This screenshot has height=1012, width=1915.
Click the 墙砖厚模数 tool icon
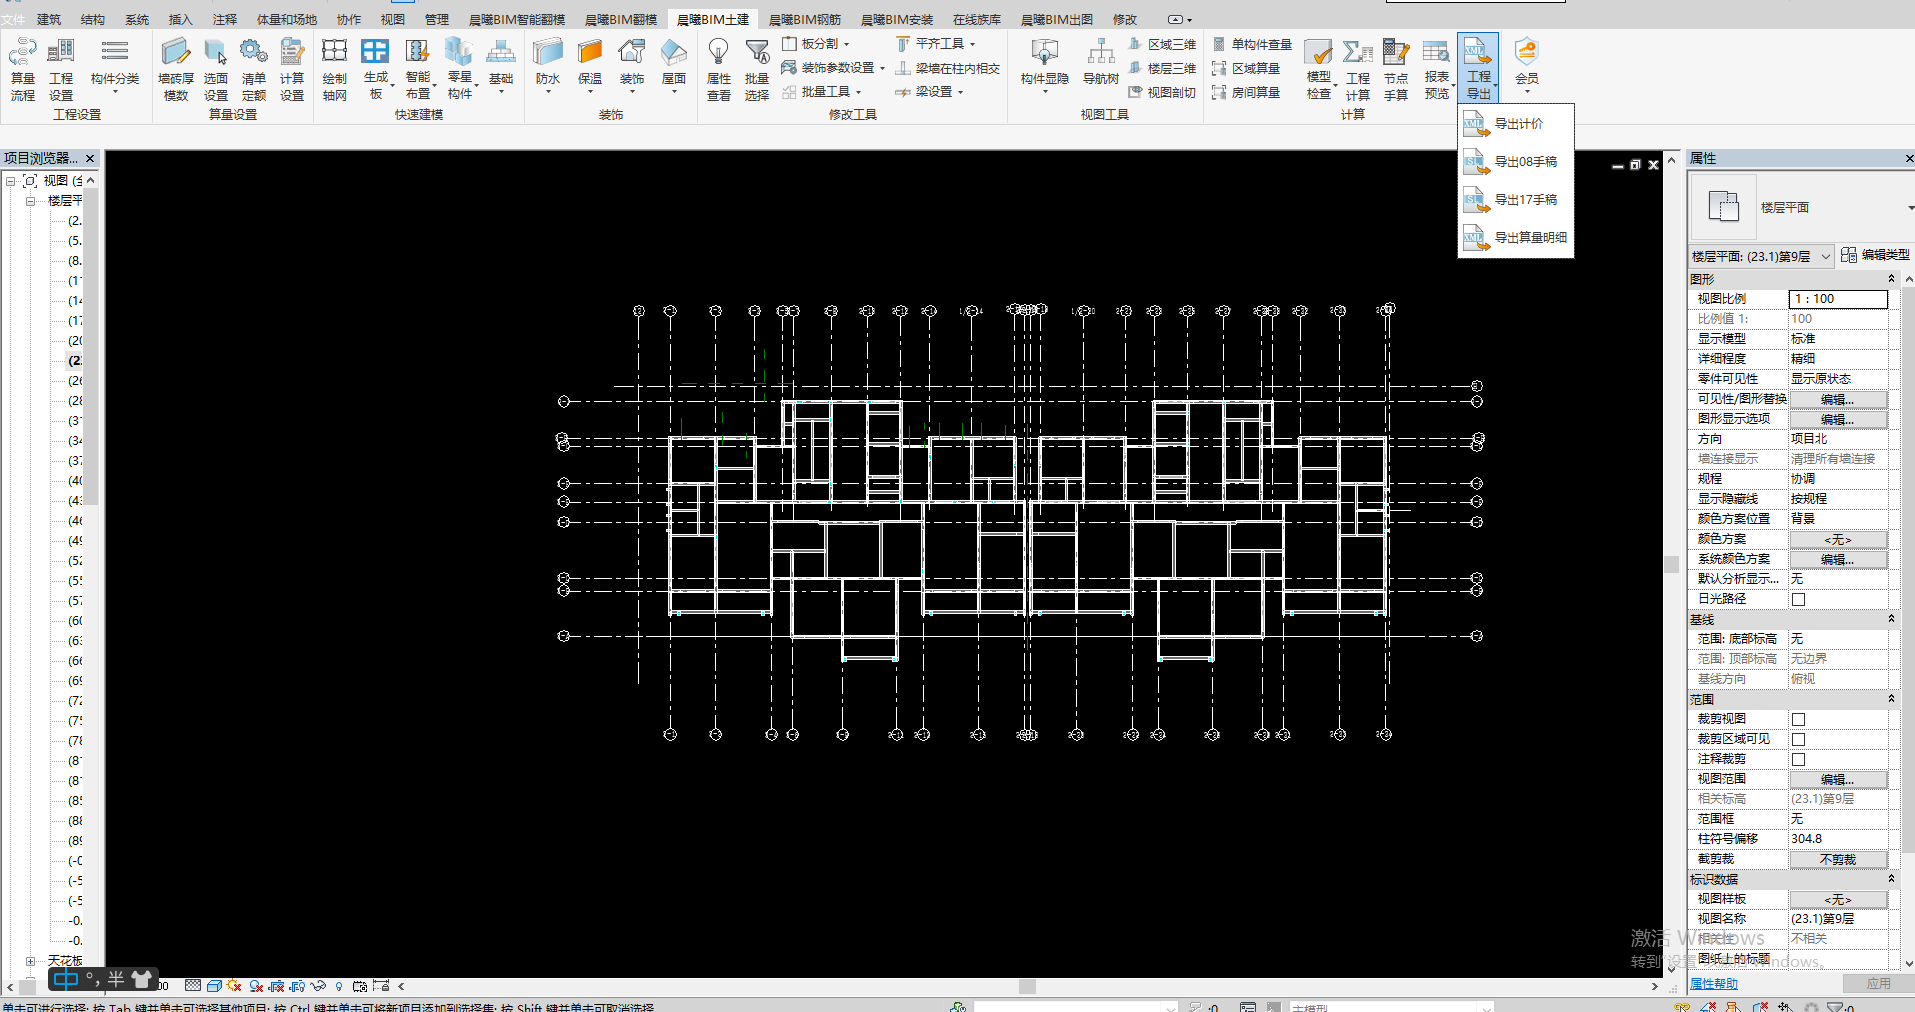[175, 69]
